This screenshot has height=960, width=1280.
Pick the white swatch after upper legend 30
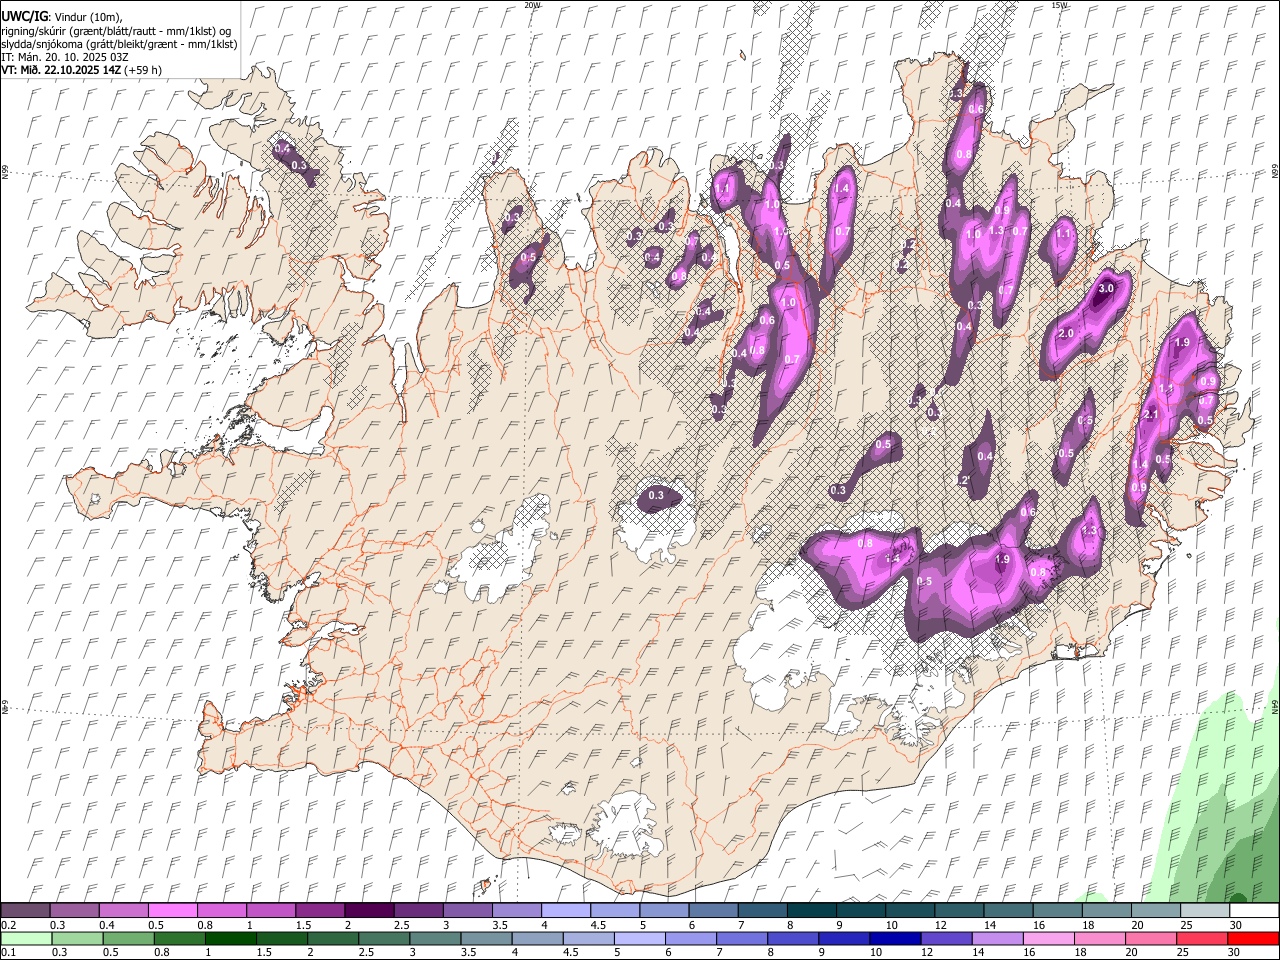[1254, 911]
